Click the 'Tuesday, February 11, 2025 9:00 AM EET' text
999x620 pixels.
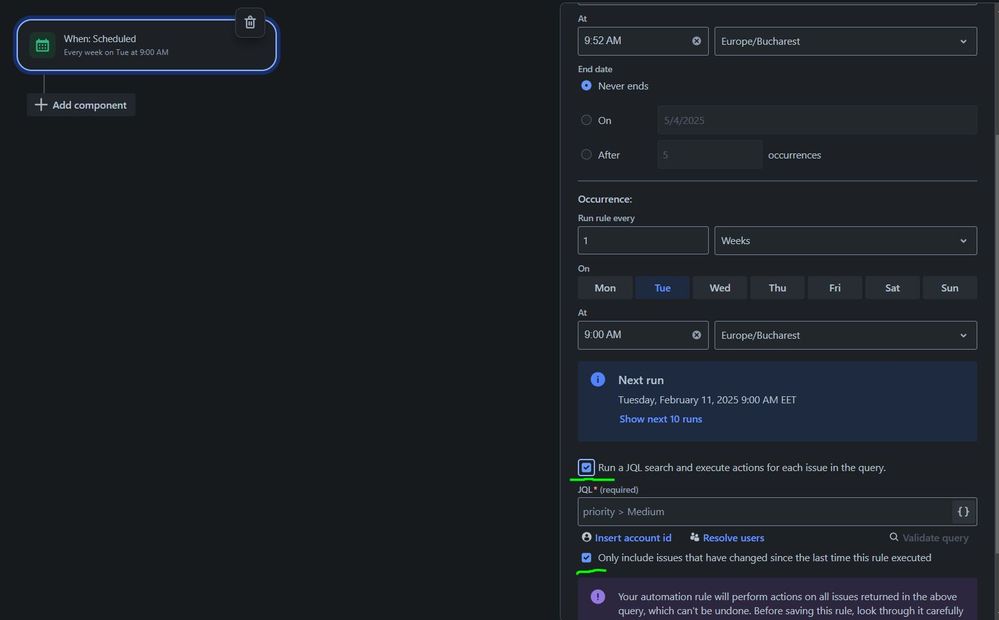pos(707,400)
